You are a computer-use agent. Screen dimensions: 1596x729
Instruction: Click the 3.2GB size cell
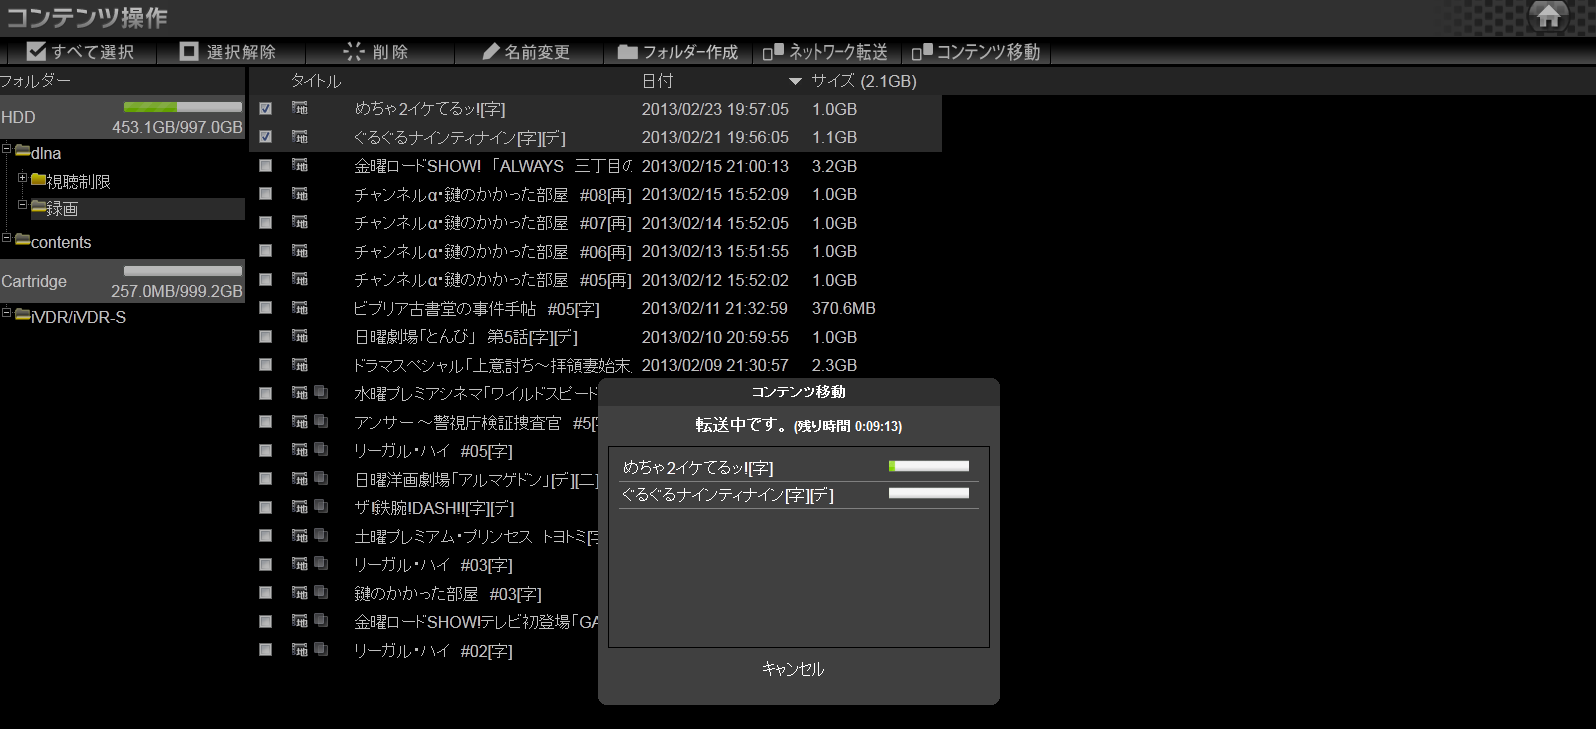pos(834,166)
